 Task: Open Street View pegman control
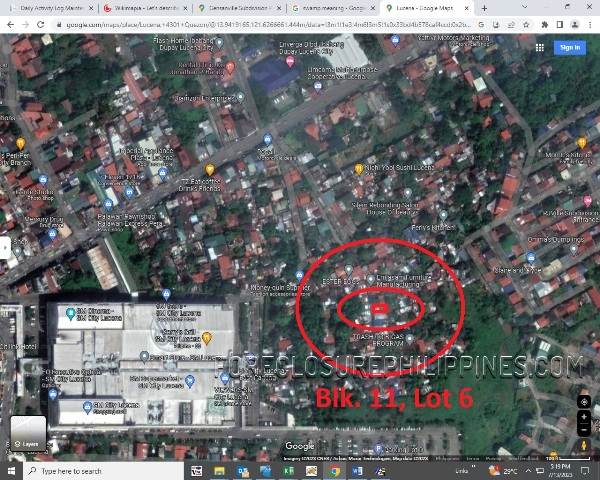point(583,444)
